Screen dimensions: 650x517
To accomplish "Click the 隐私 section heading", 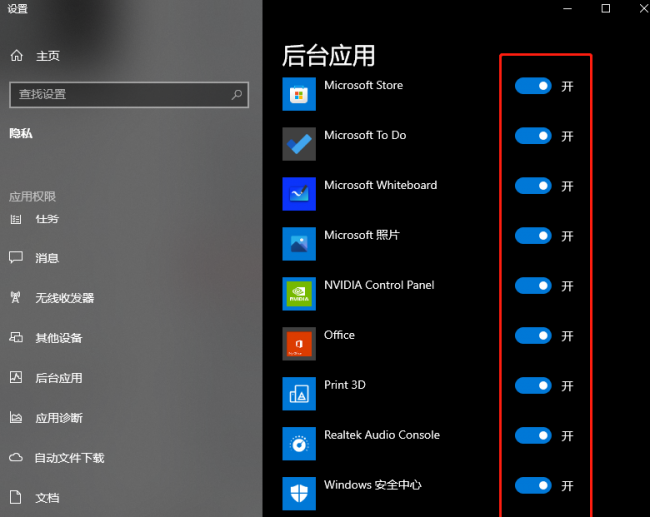I will (x=21, y=133).
